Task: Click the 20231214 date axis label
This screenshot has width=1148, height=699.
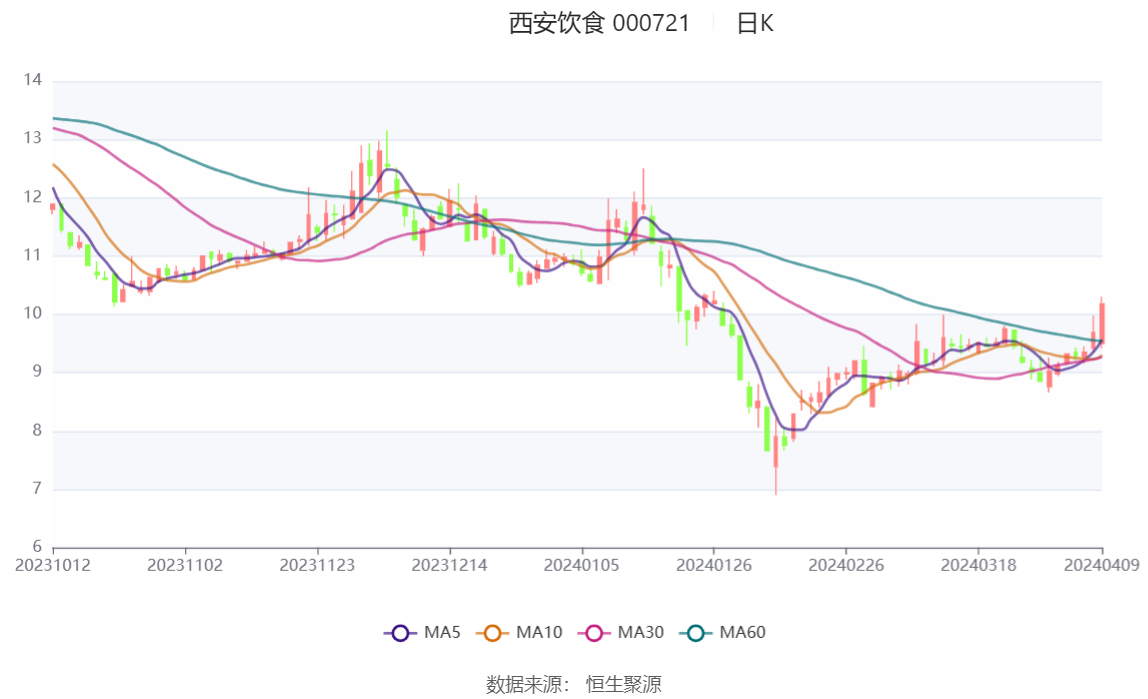Action: pos(449,566)
